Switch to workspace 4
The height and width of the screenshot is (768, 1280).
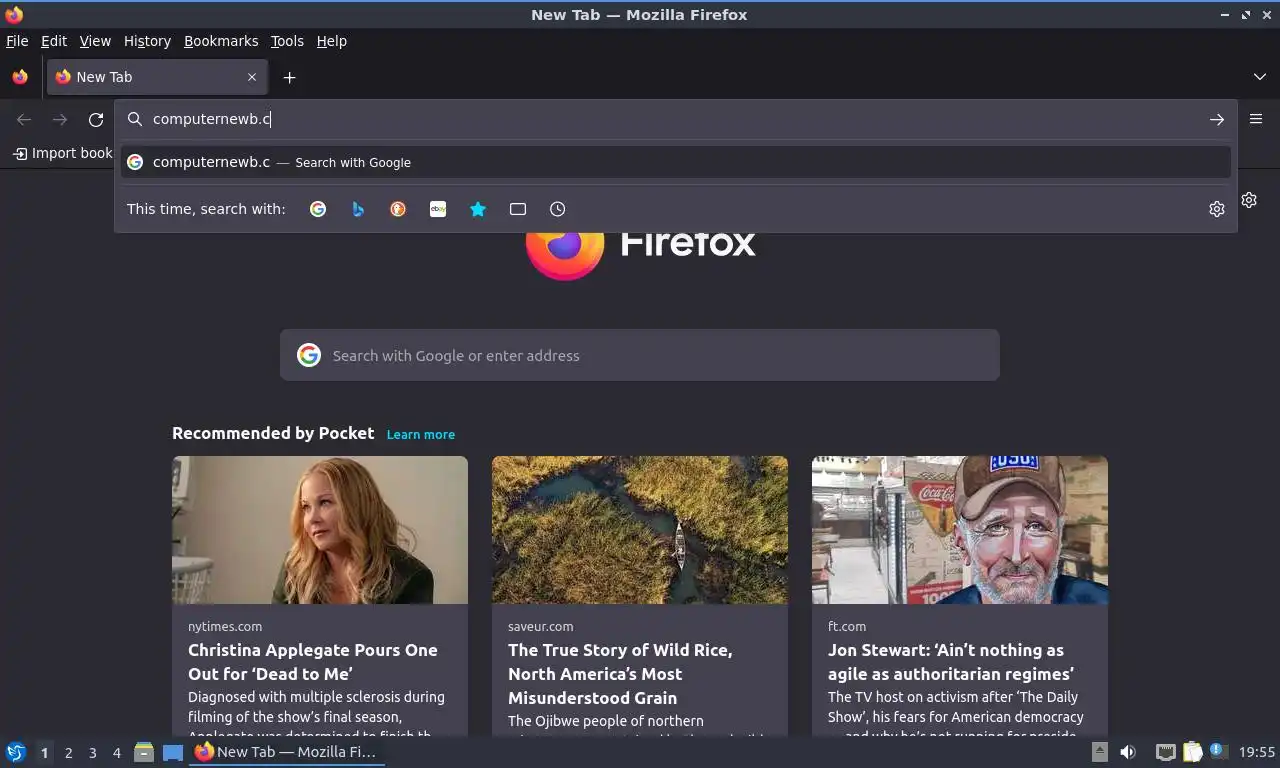coord(116,753)
